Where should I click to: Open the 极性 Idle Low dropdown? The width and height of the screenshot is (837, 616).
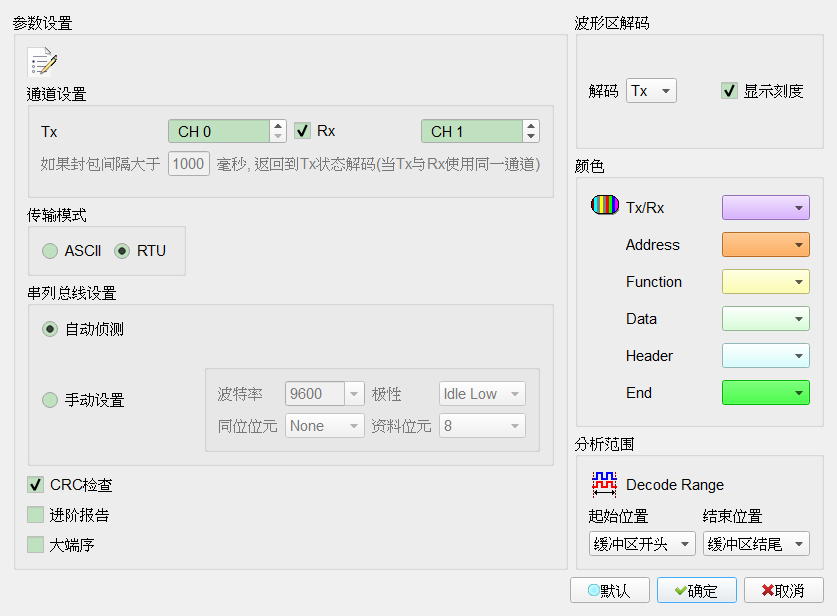482,394
